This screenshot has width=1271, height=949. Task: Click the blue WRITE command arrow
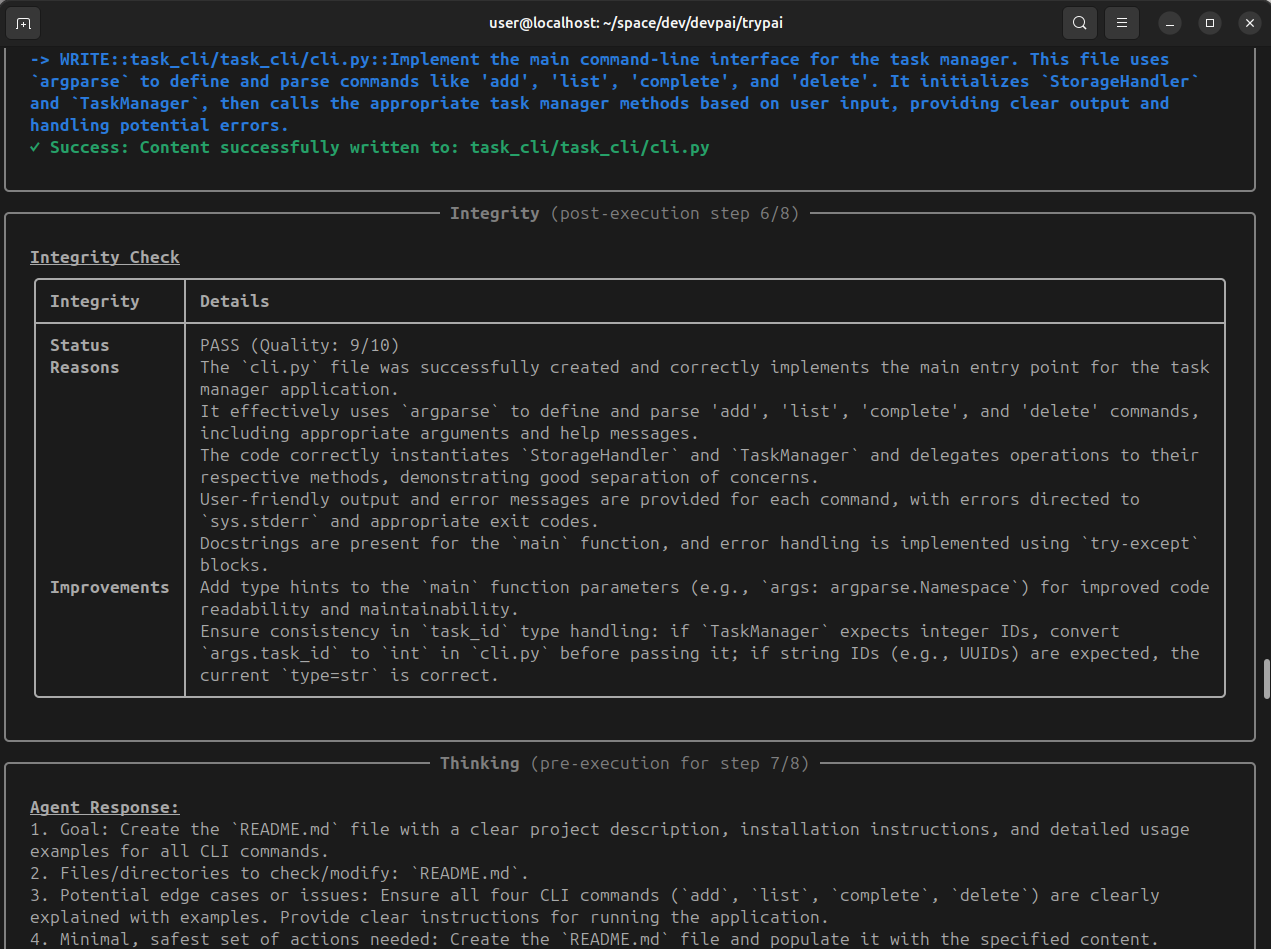(40, 59)
